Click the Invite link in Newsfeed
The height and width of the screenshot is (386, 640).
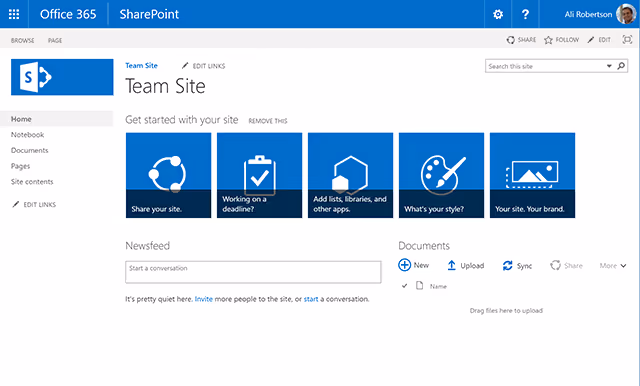pos(204,299)
